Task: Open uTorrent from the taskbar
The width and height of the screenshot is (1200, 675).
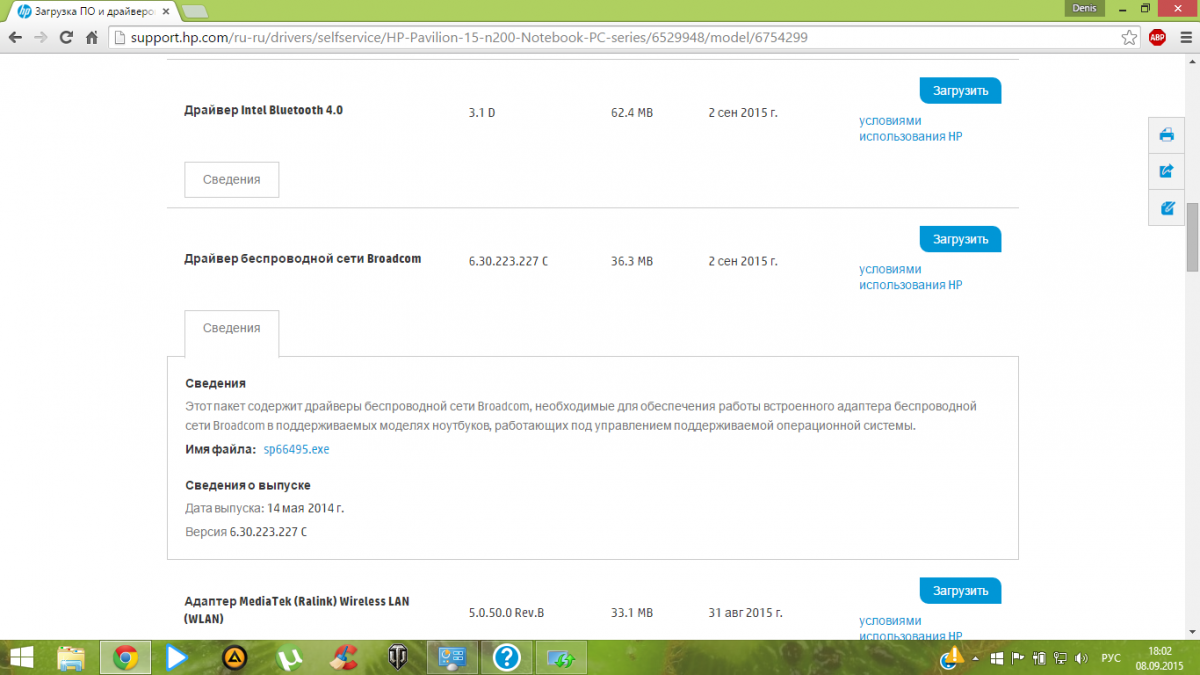Action: point(289,657)
